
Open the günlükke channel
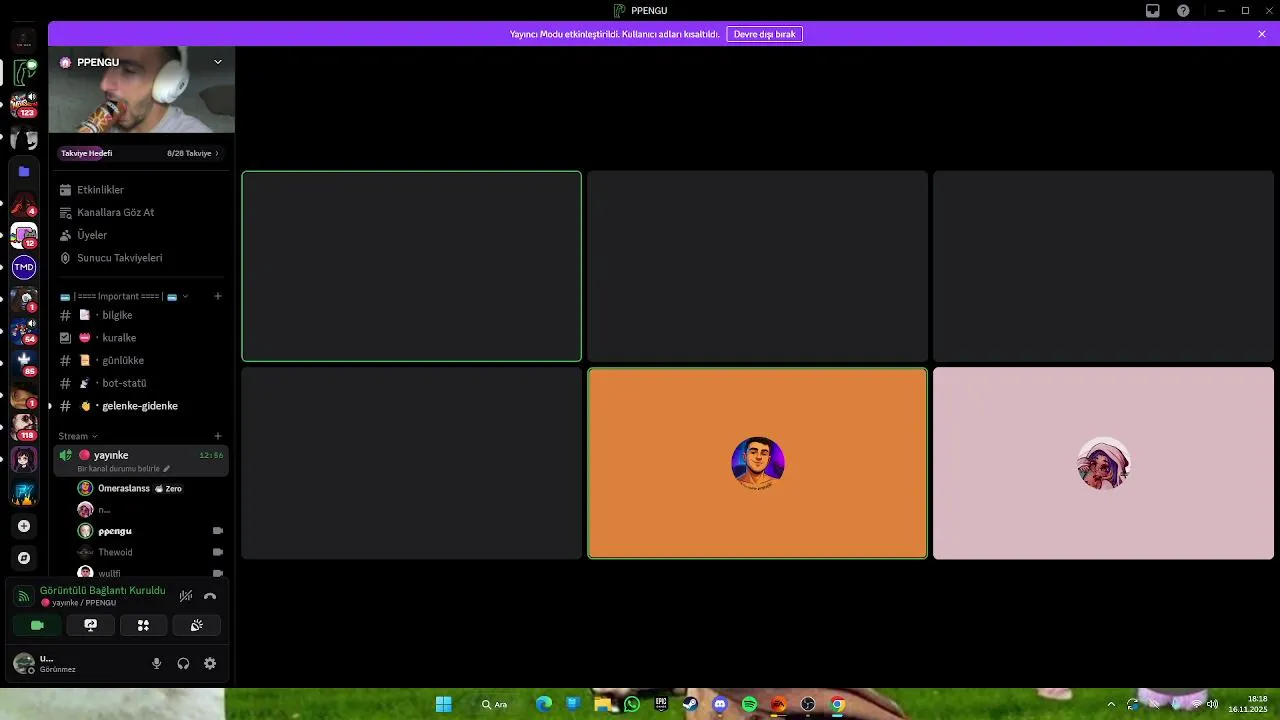[140, 360]
